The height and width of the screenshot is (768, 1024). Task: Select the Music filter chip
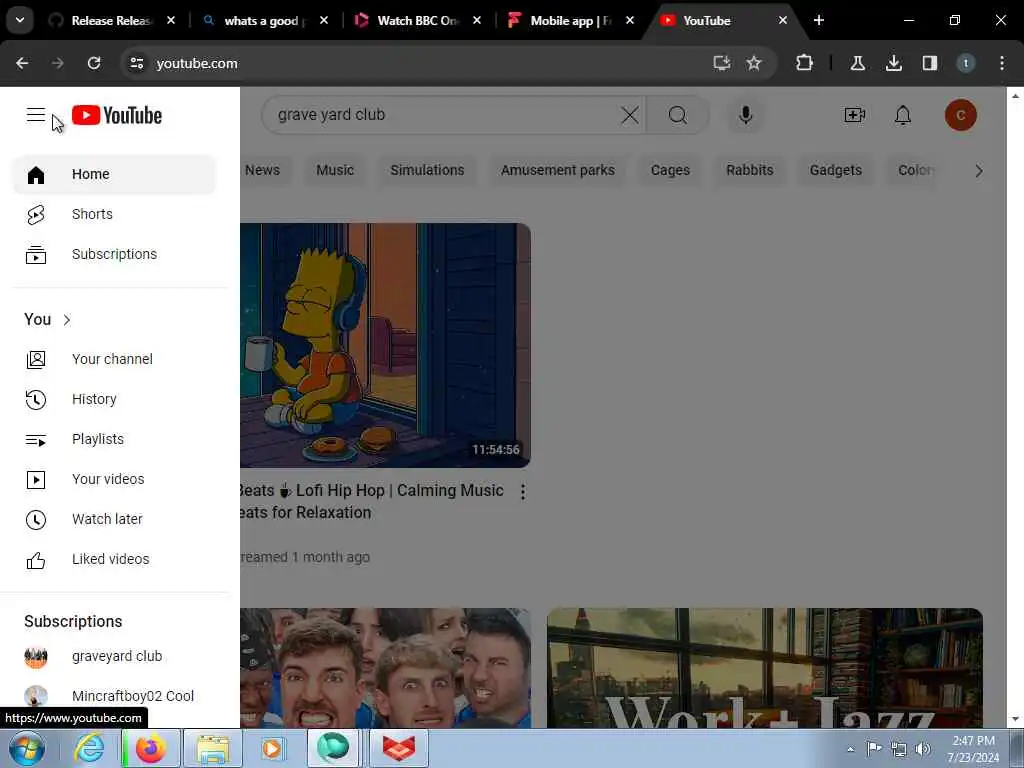[335, 170]
